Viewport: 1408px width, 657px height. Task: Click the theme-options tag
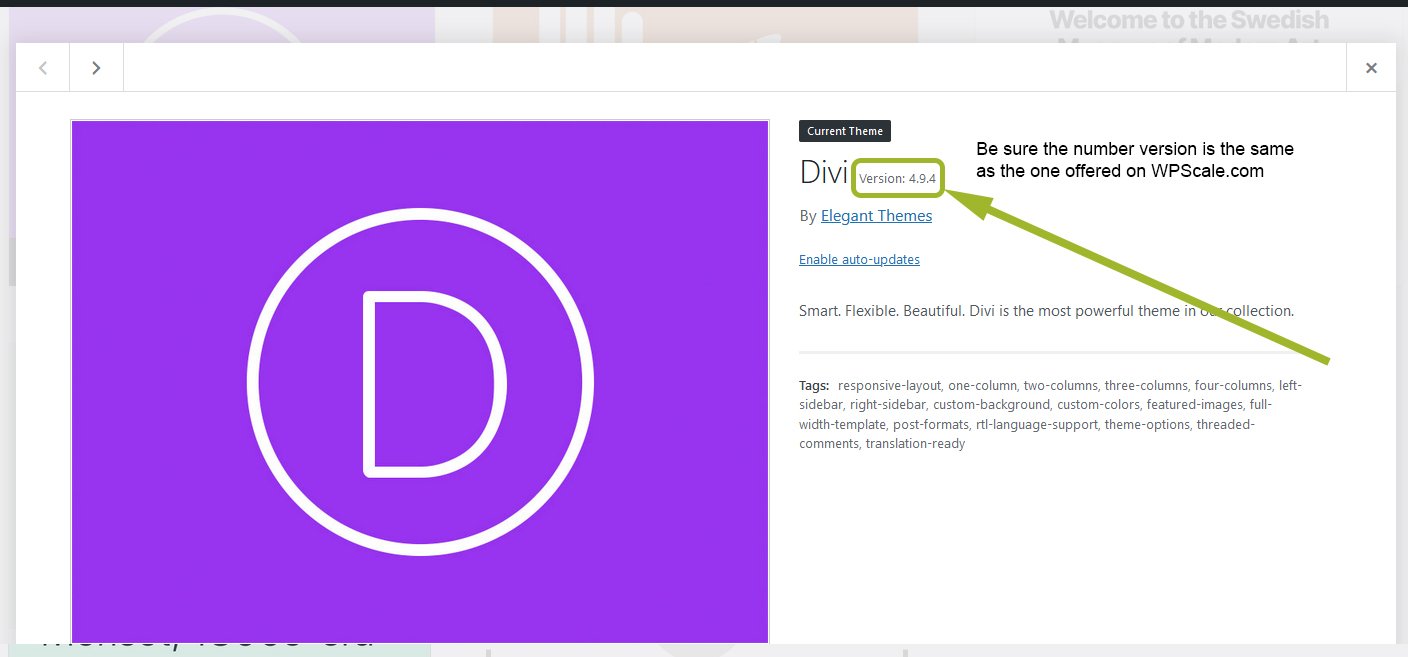point(1150,424)
